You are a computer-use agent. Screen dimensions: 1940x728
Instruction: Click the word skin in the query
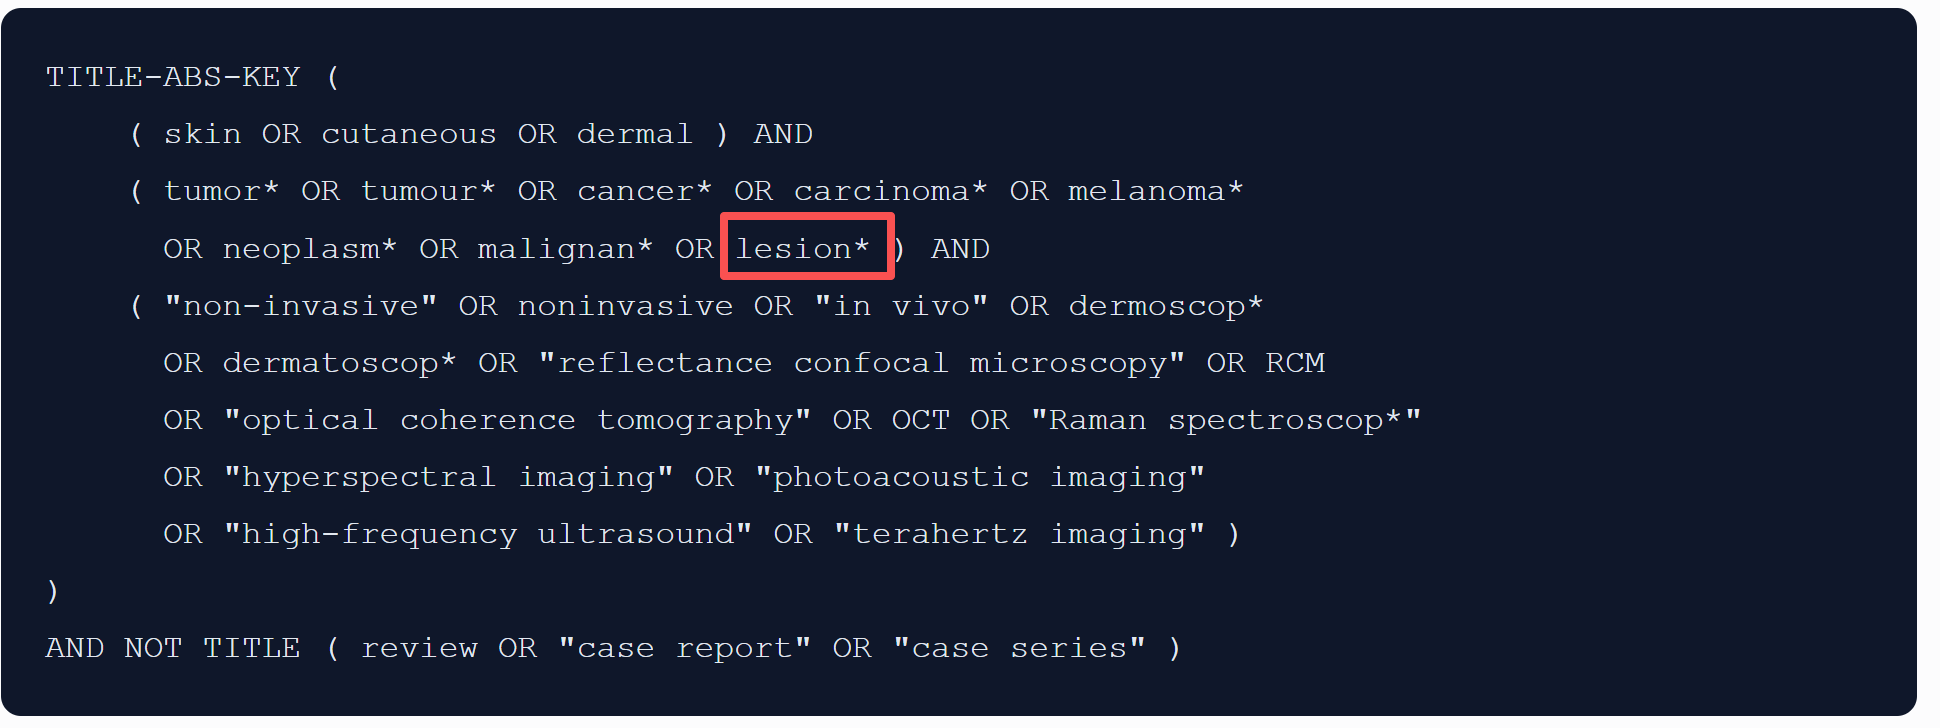[x=203, y=134]
